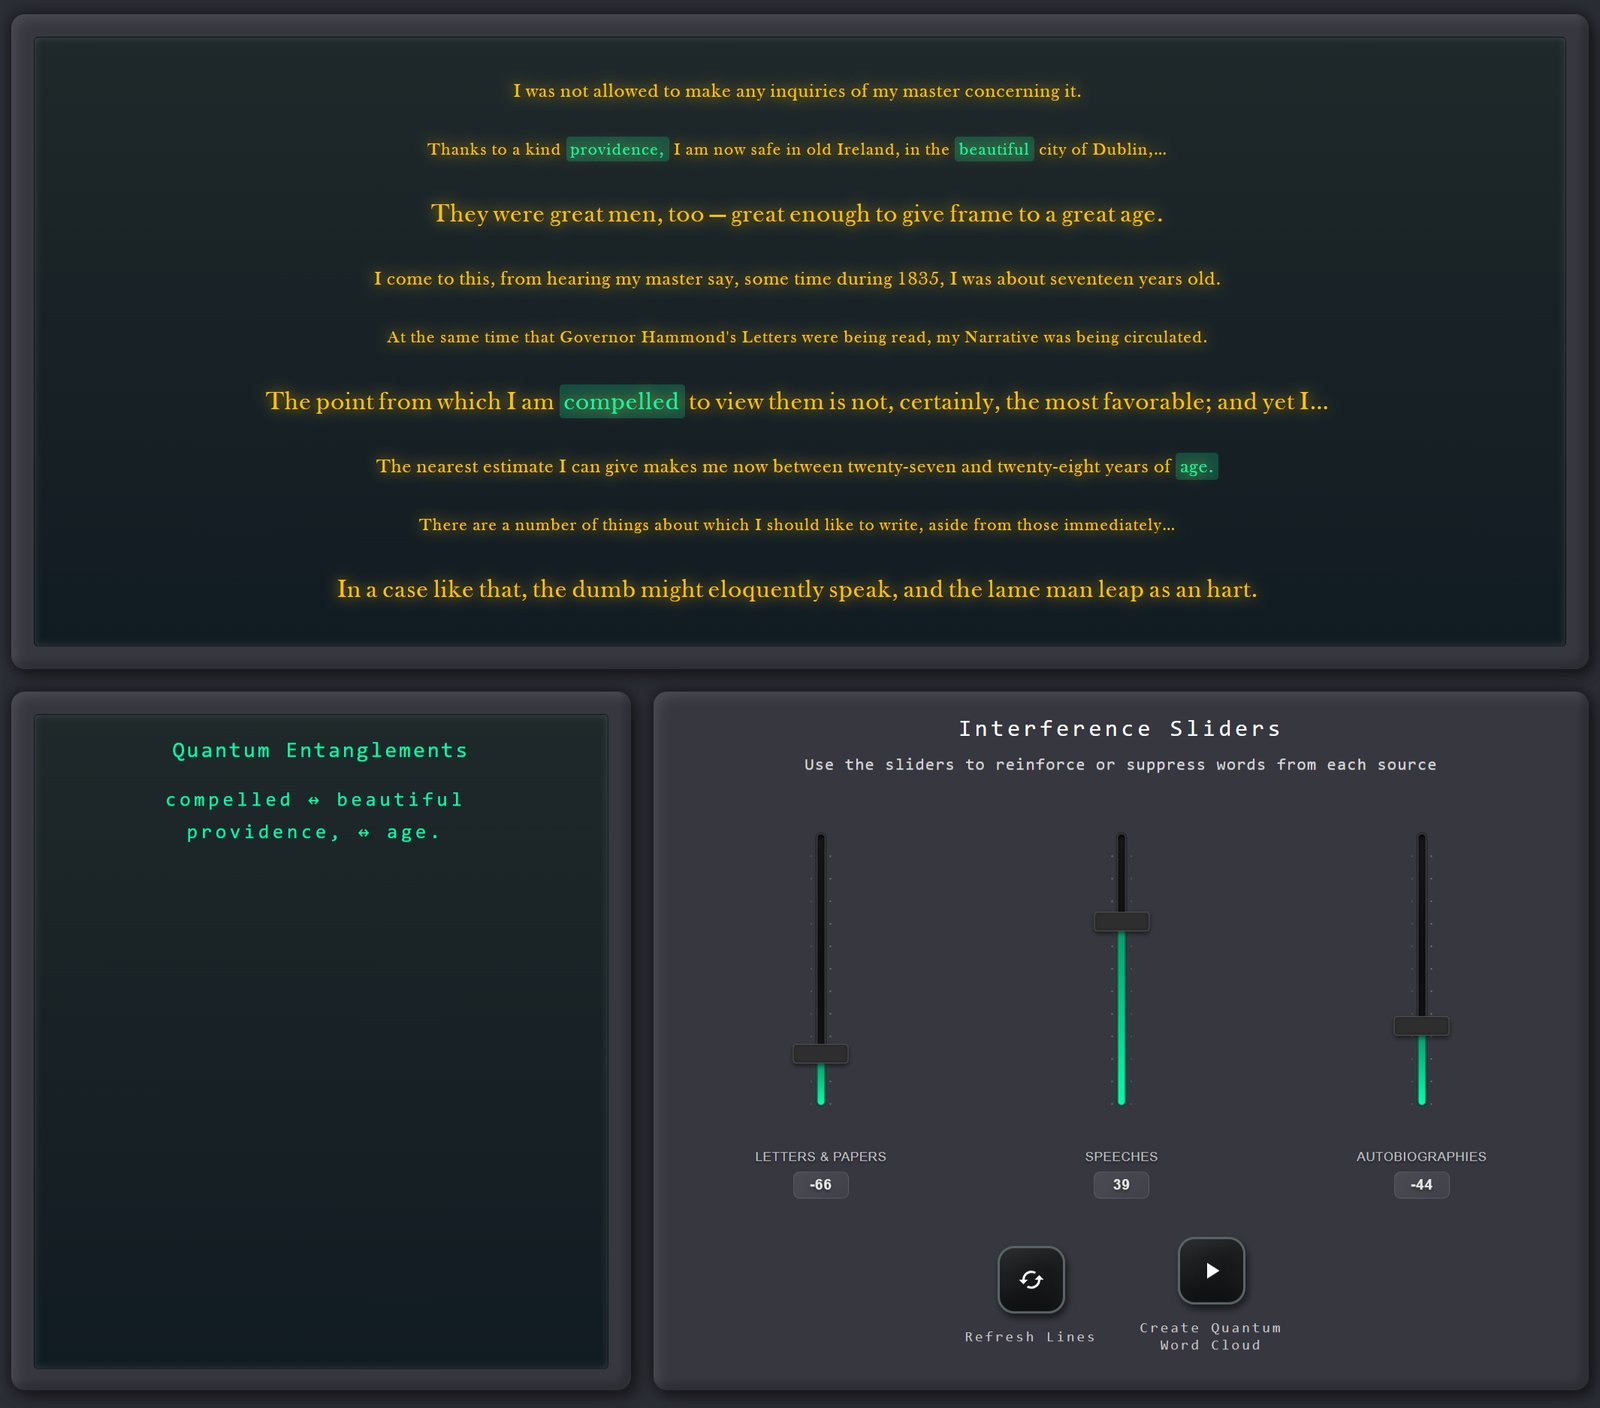Click the Create Quantum Word Cloud play button
The height and width of the screenshot is (1408, 1600).
click(1211, 1271)
